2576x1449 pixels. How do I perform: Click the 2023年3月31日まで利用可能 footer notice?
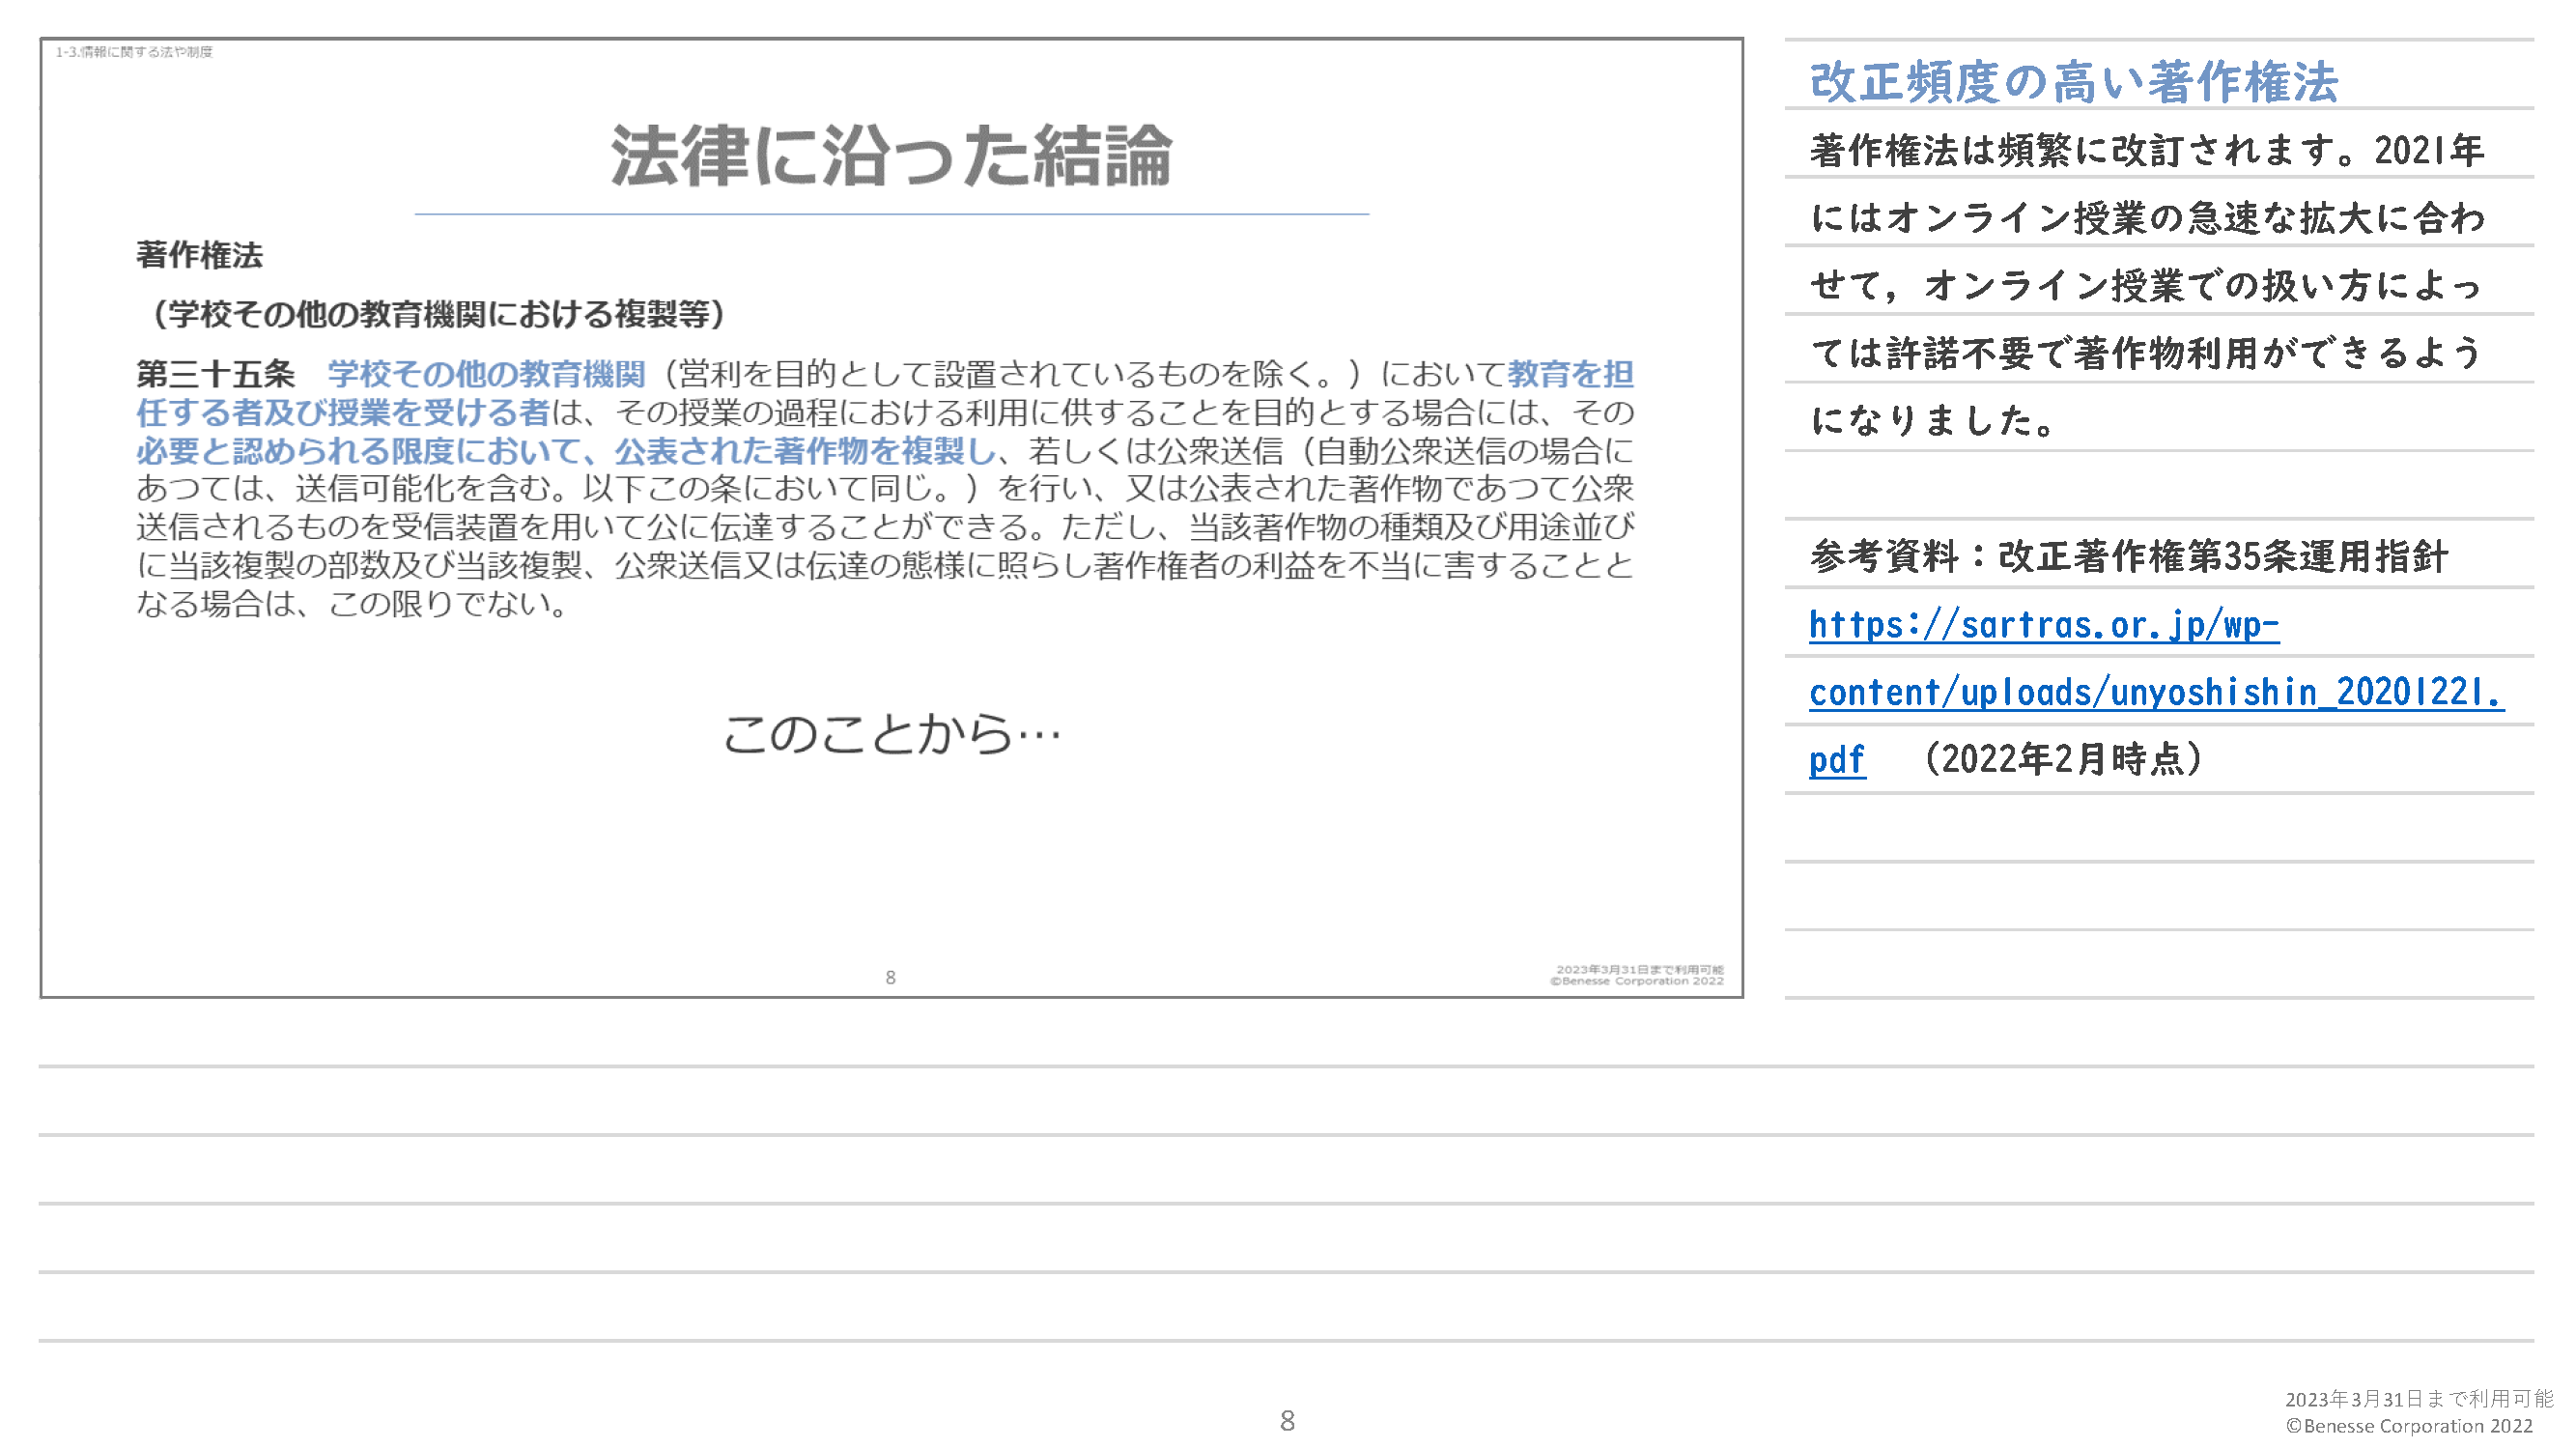pyautogui.click(x=2419, y=1399)
